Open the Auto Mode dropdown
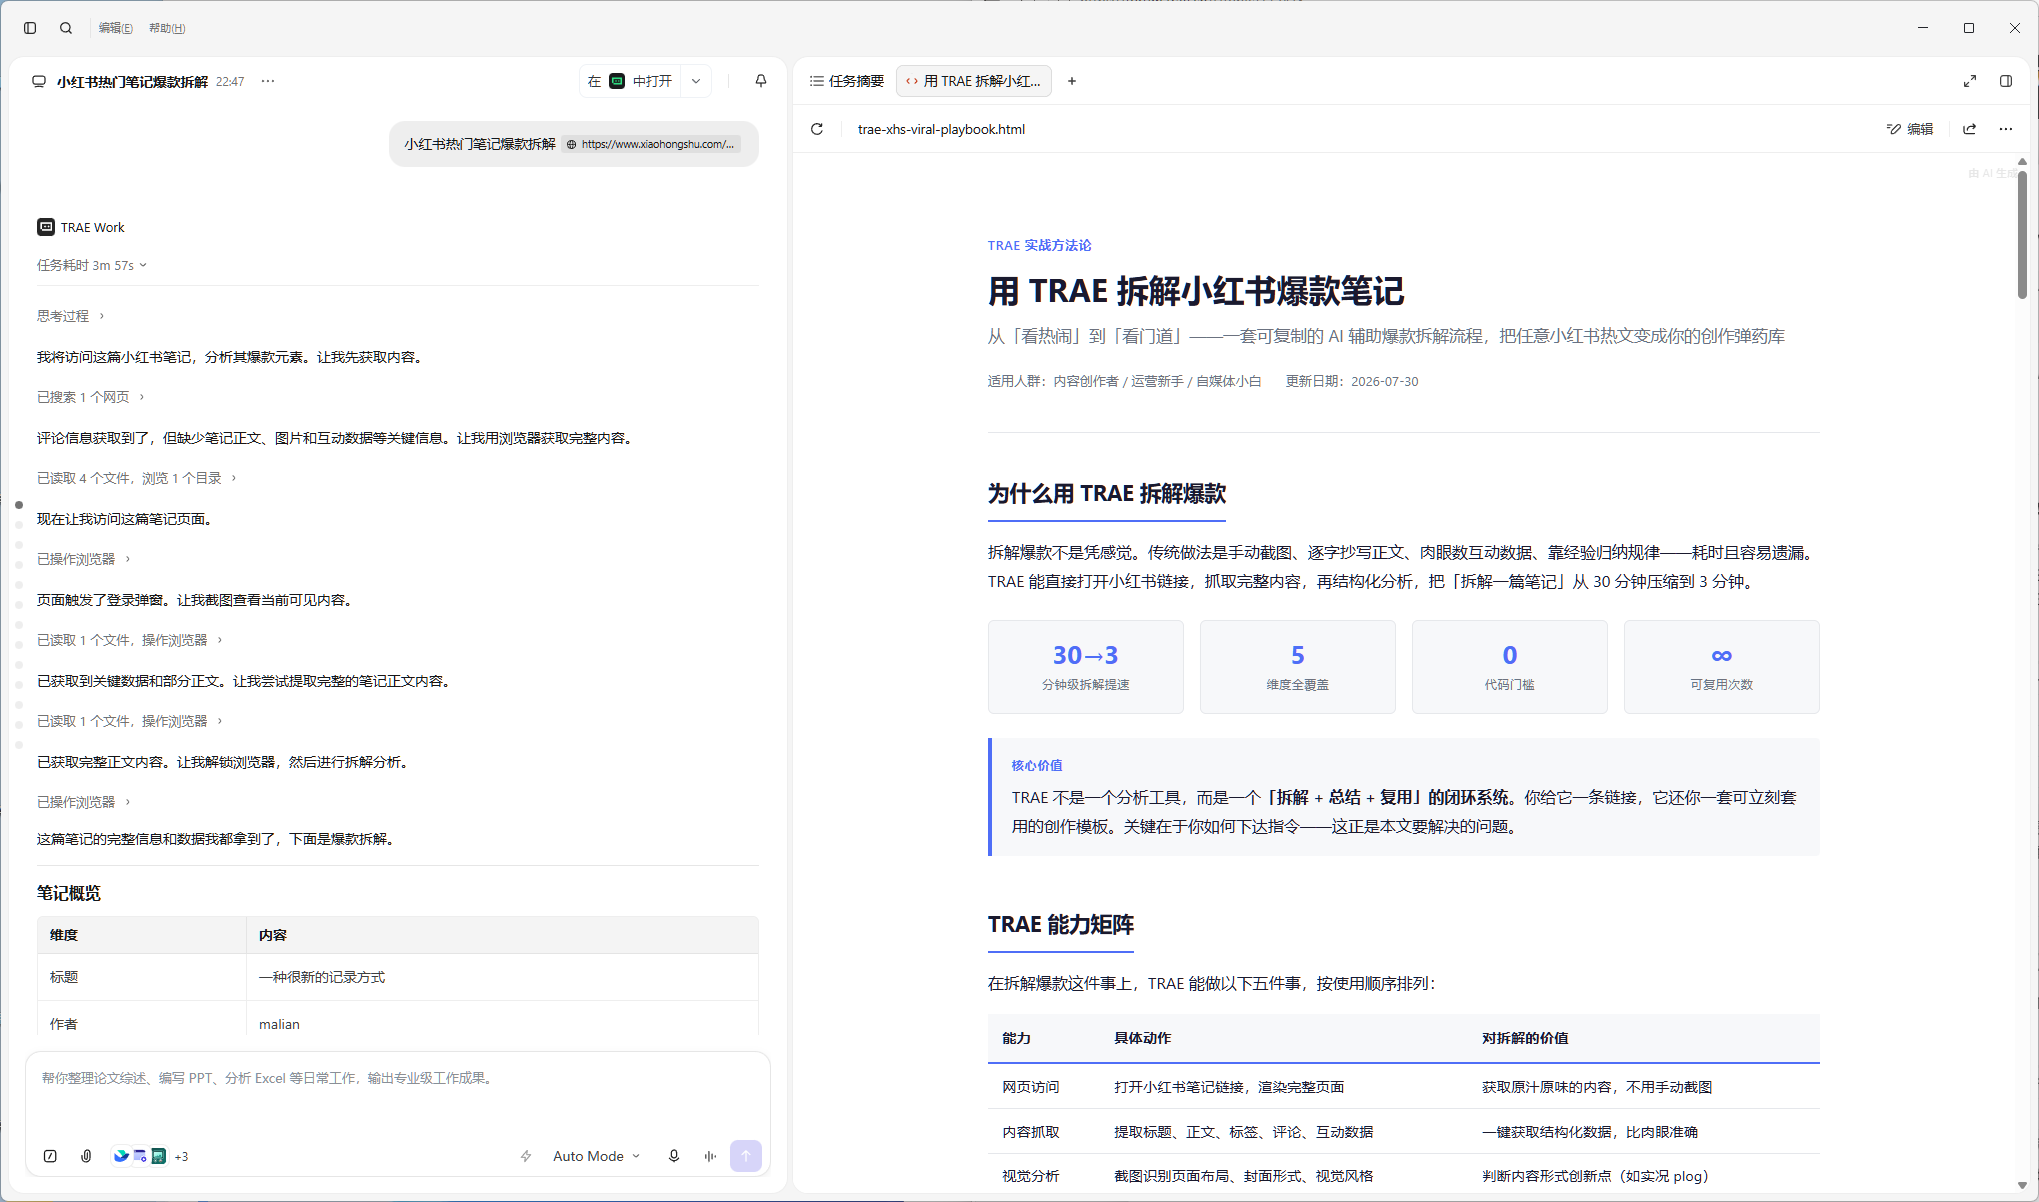 coord(597,1156)
